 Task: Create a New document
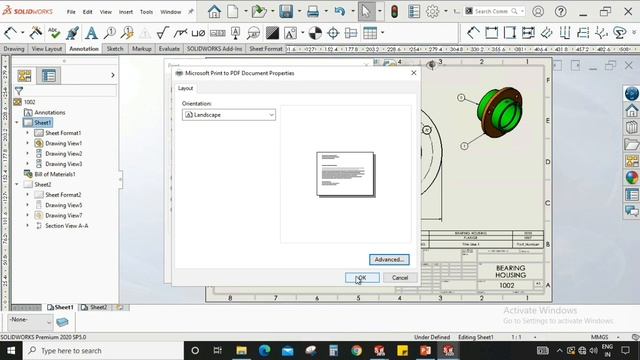tap(233, 11)
